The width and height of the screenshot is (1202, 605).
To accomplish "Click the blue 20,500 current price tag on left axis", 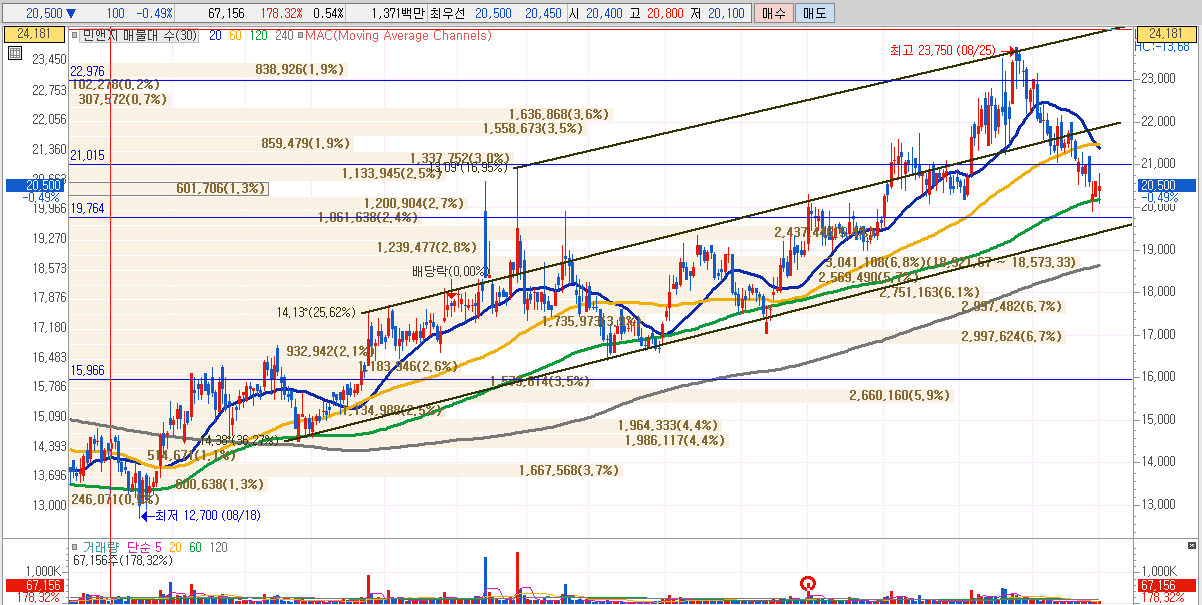I will click(x=34, y=185).
